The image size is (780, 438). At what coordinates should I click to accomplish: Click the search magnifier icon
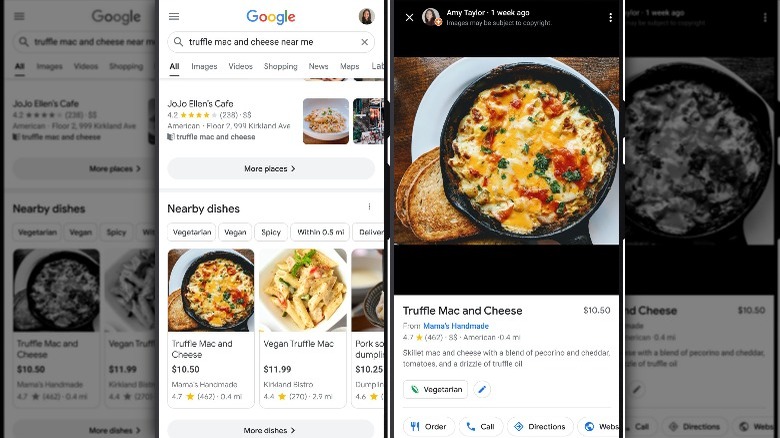click(x=178, y=42)
